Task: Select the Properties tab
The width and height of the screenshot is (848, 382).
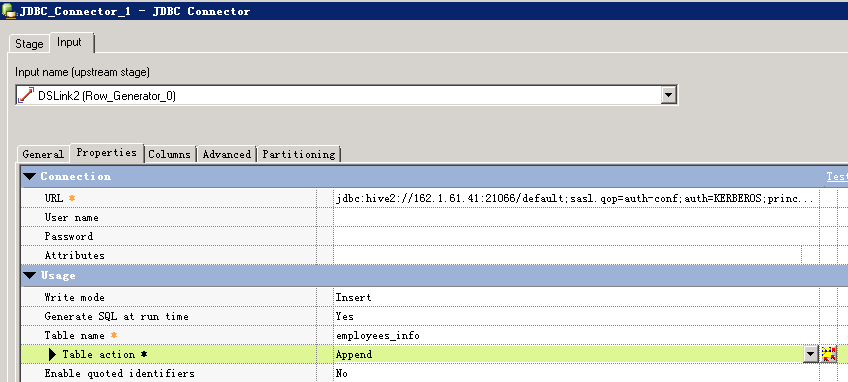Action: [106, 153]
